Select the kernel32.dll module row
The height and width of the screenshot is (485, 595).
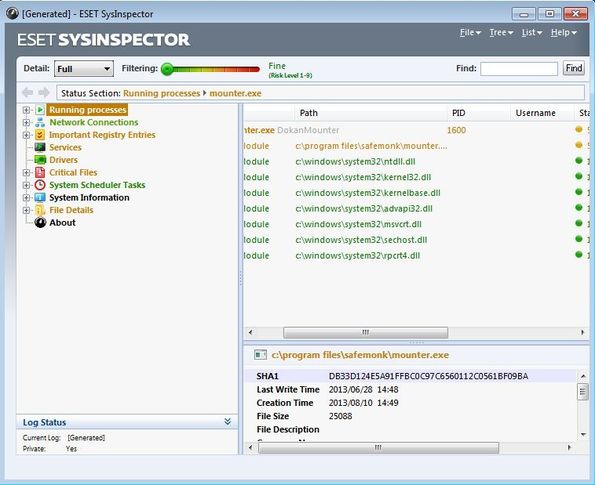pos(416,177)
